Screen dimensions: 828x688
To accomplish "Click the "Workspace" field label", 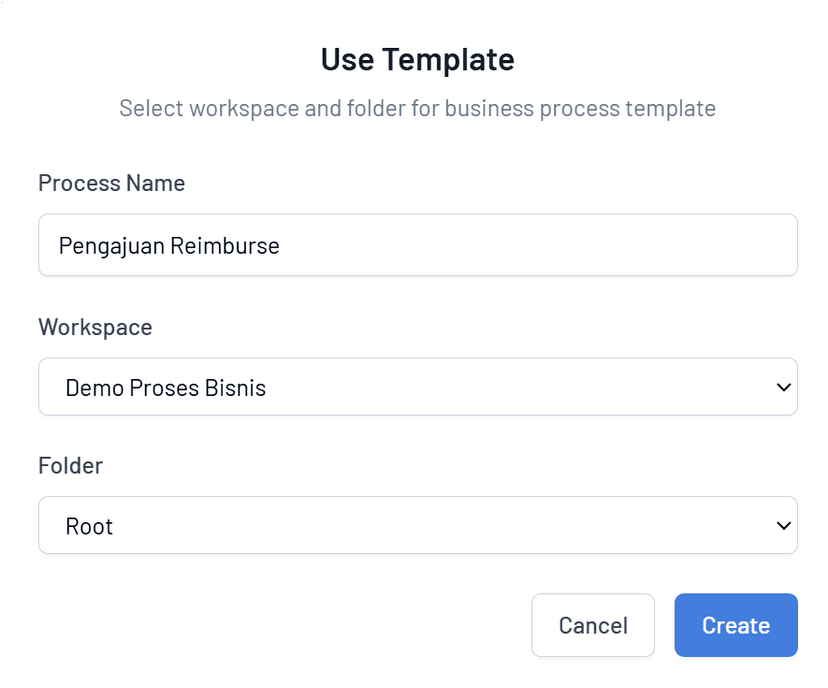I will tap(95, 327).
